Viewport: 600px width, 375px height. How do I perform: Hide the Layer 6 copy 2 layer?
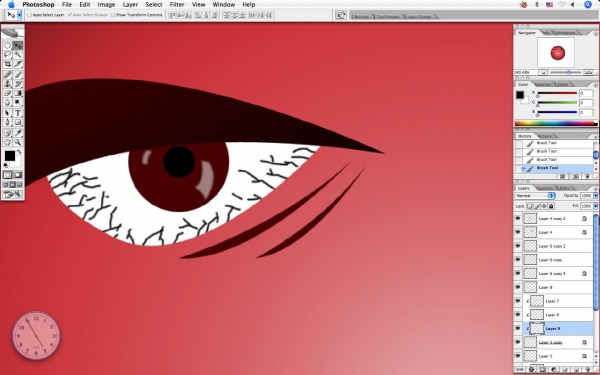pyautogui.click(x=518, y=246)
